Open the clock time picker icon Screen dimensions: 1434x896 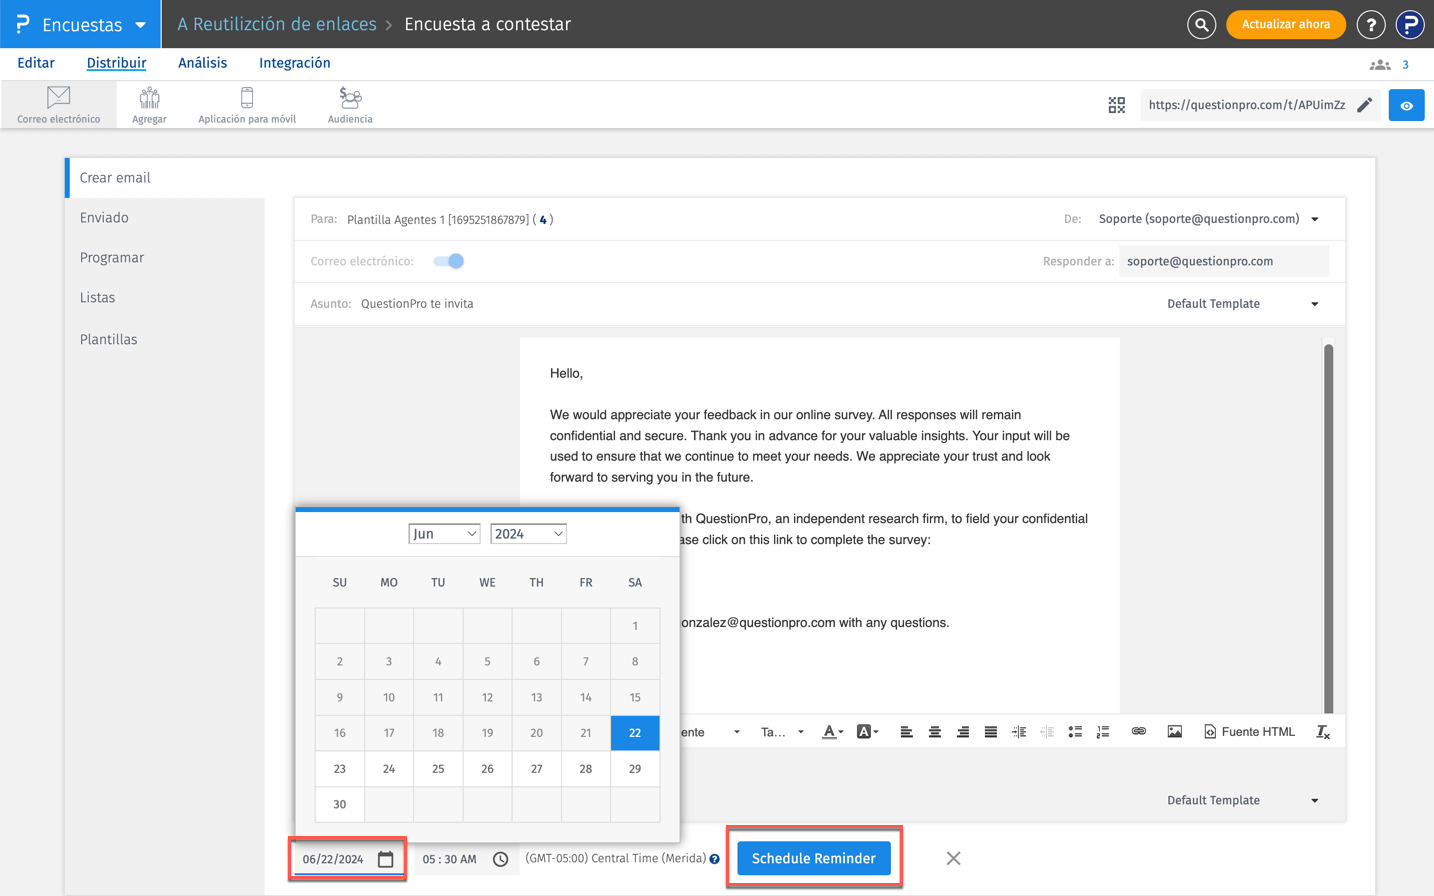[501, 859]
